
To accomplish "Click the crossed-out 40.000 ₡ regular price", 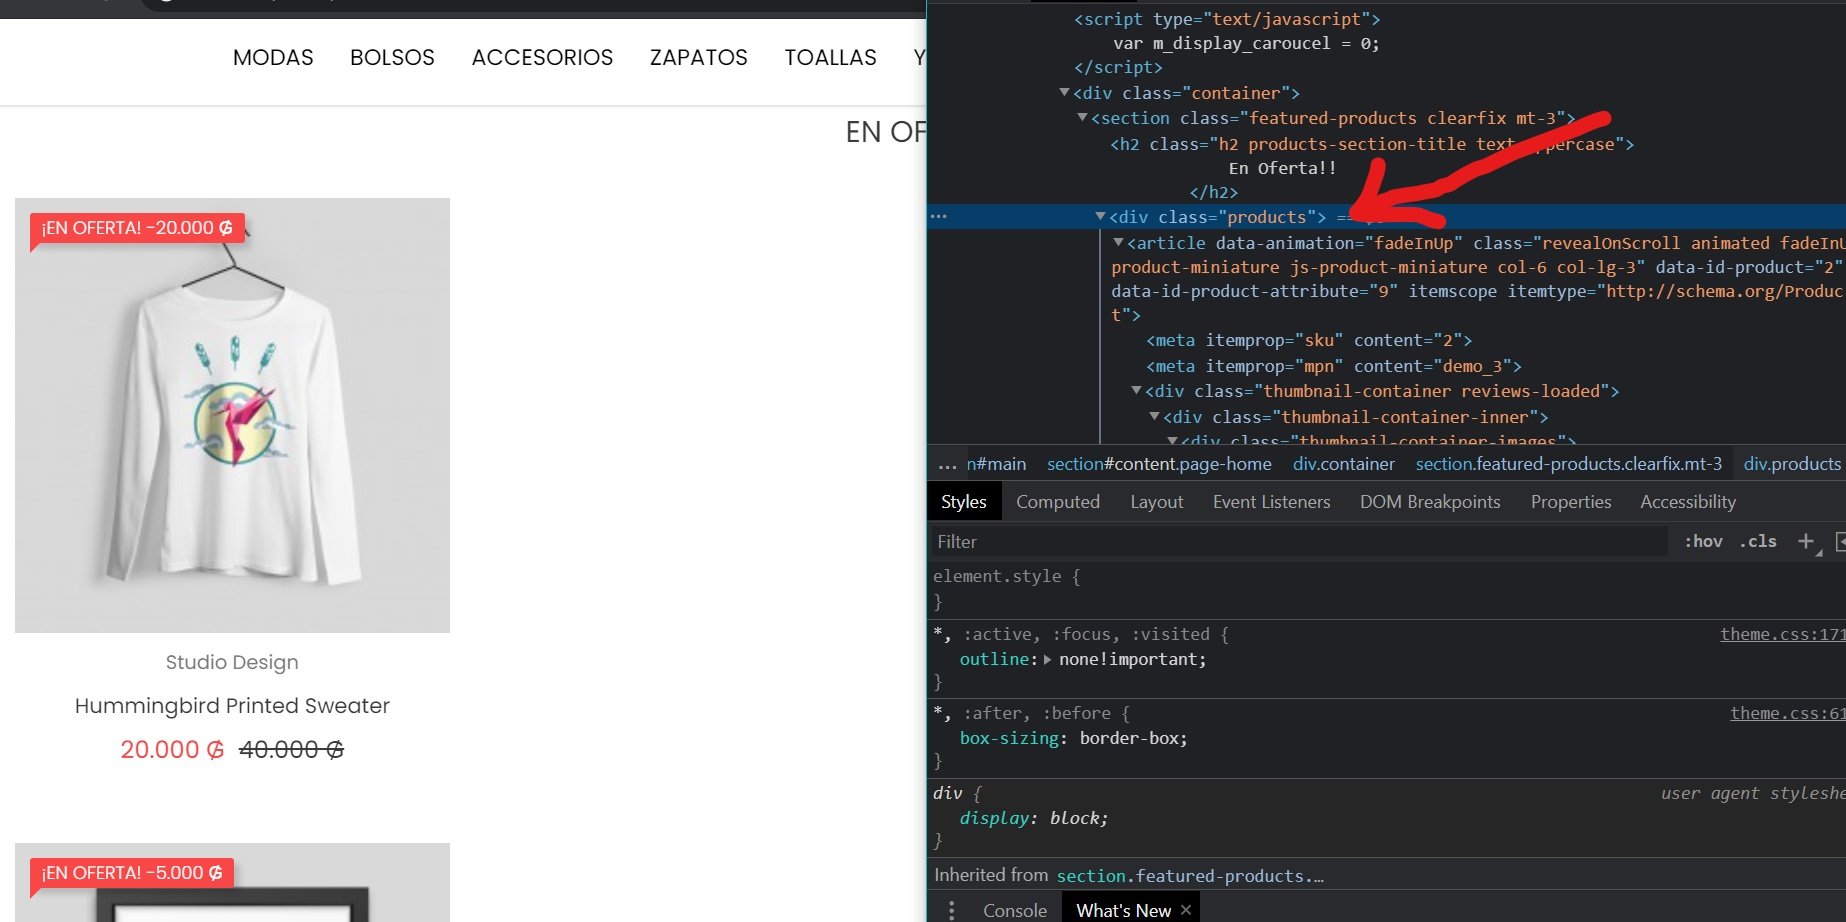I will (291, 750).
